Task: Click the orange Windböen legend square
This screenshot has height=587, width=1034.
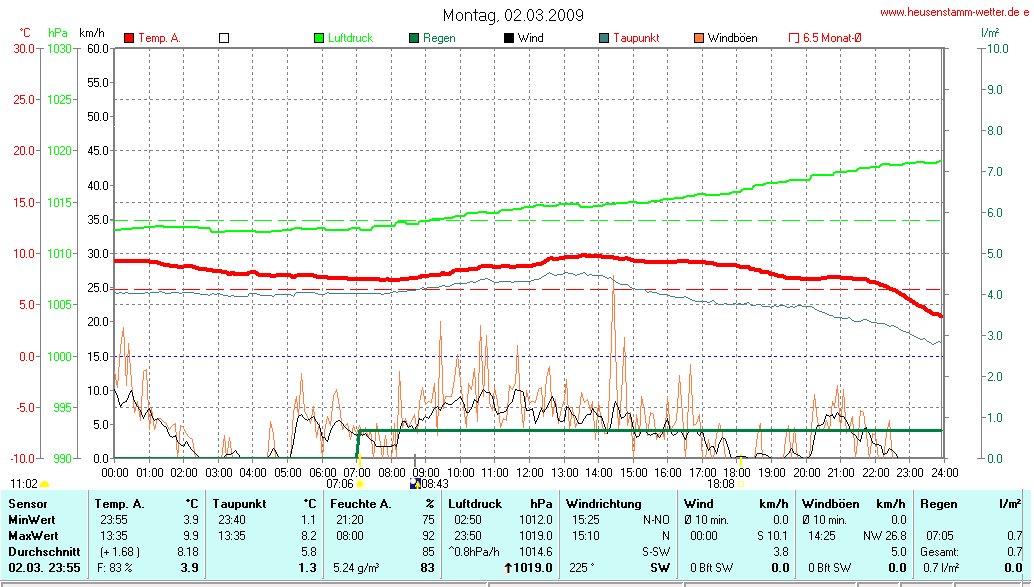Action: pyautogui.click(x=698, y=38)
